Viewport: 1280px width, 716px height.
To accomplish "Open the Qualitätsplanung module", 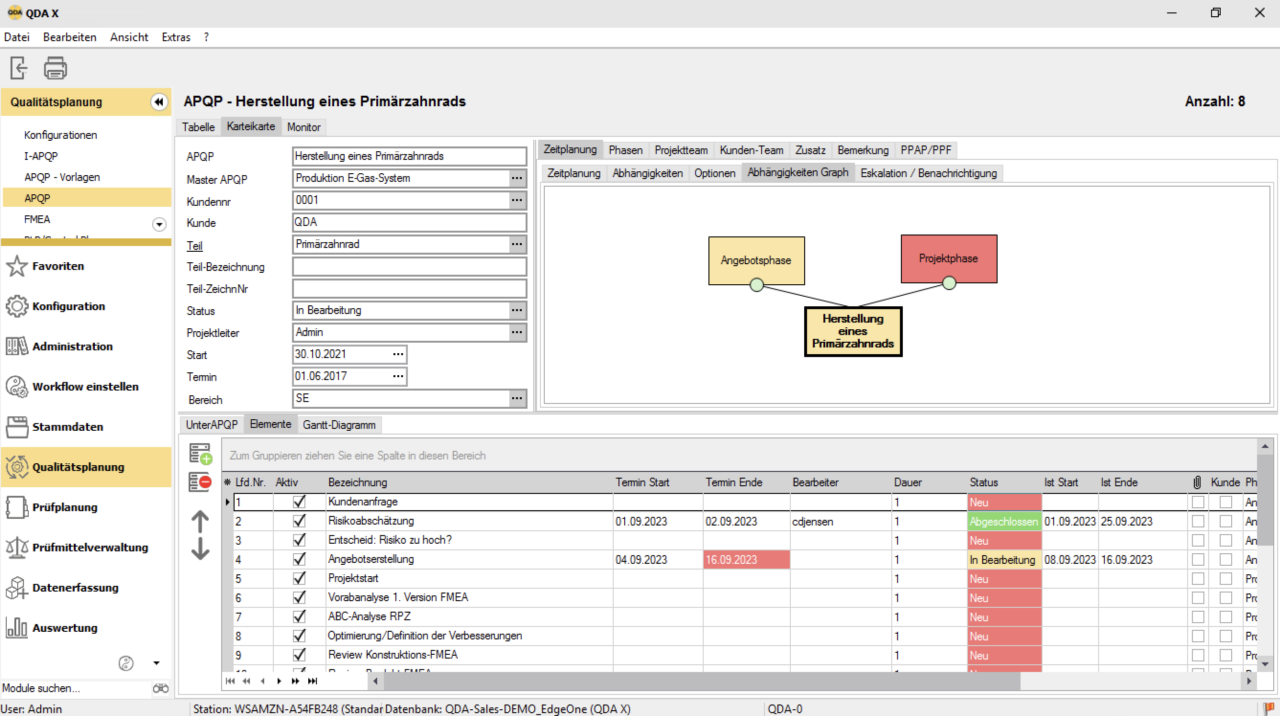I will click(x=86, y=467).
